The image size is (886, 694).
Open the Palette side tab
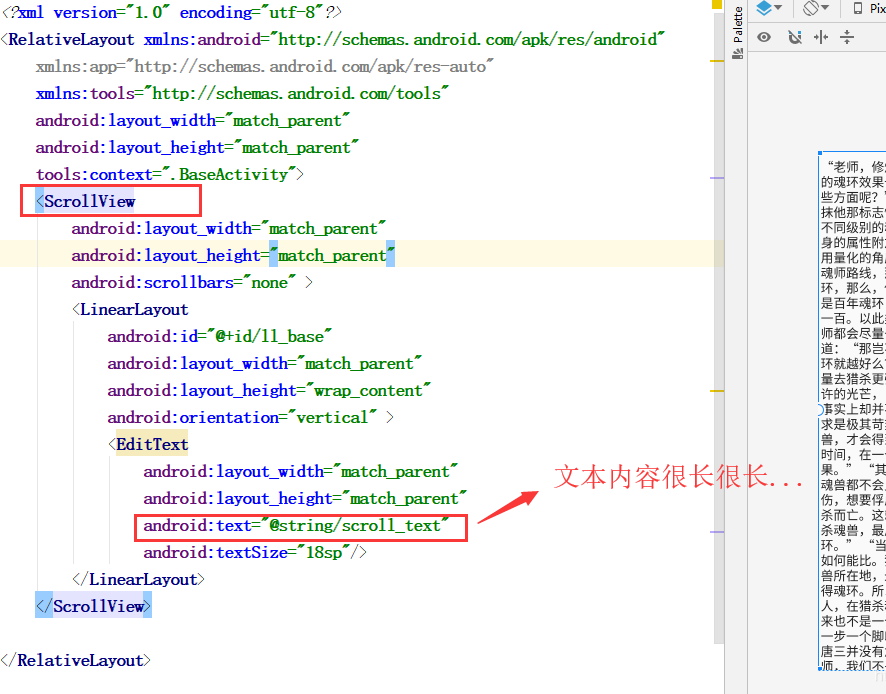tap(737, 32)
